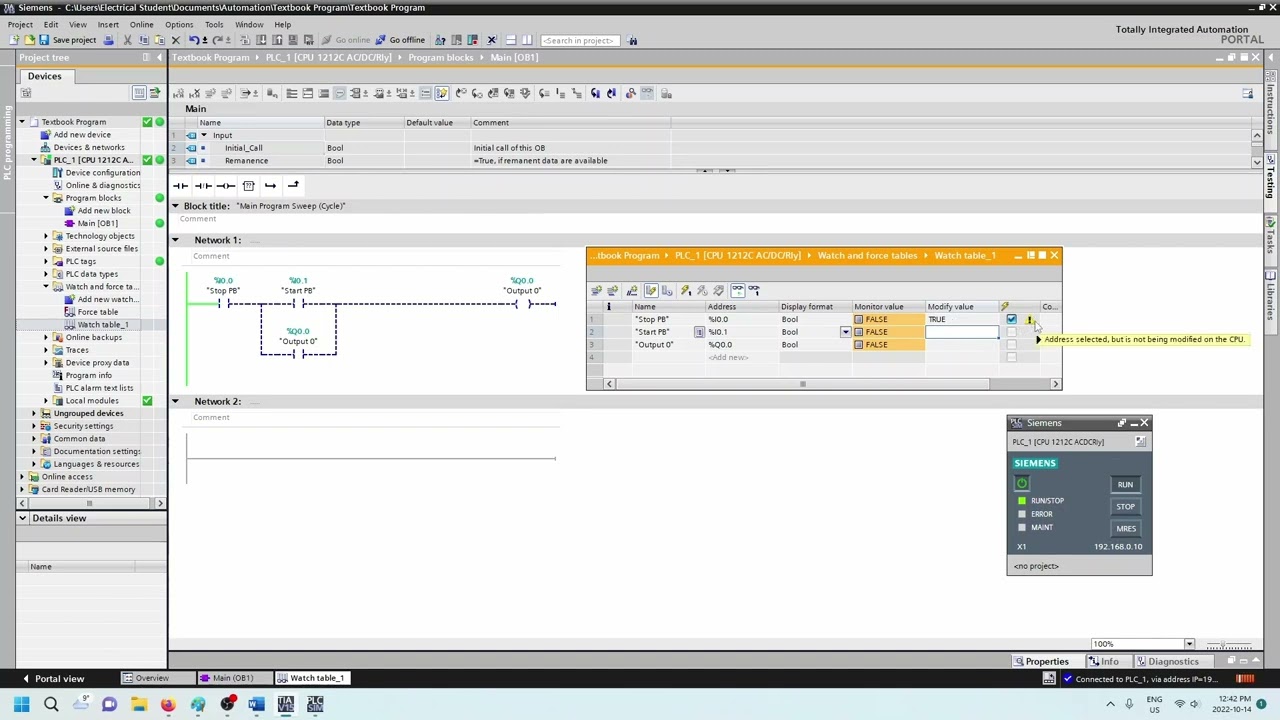The height and width of the screenshot is (720, 1280).
Task: Open the zoom 100% dropdown
Action: (1189, 644)
